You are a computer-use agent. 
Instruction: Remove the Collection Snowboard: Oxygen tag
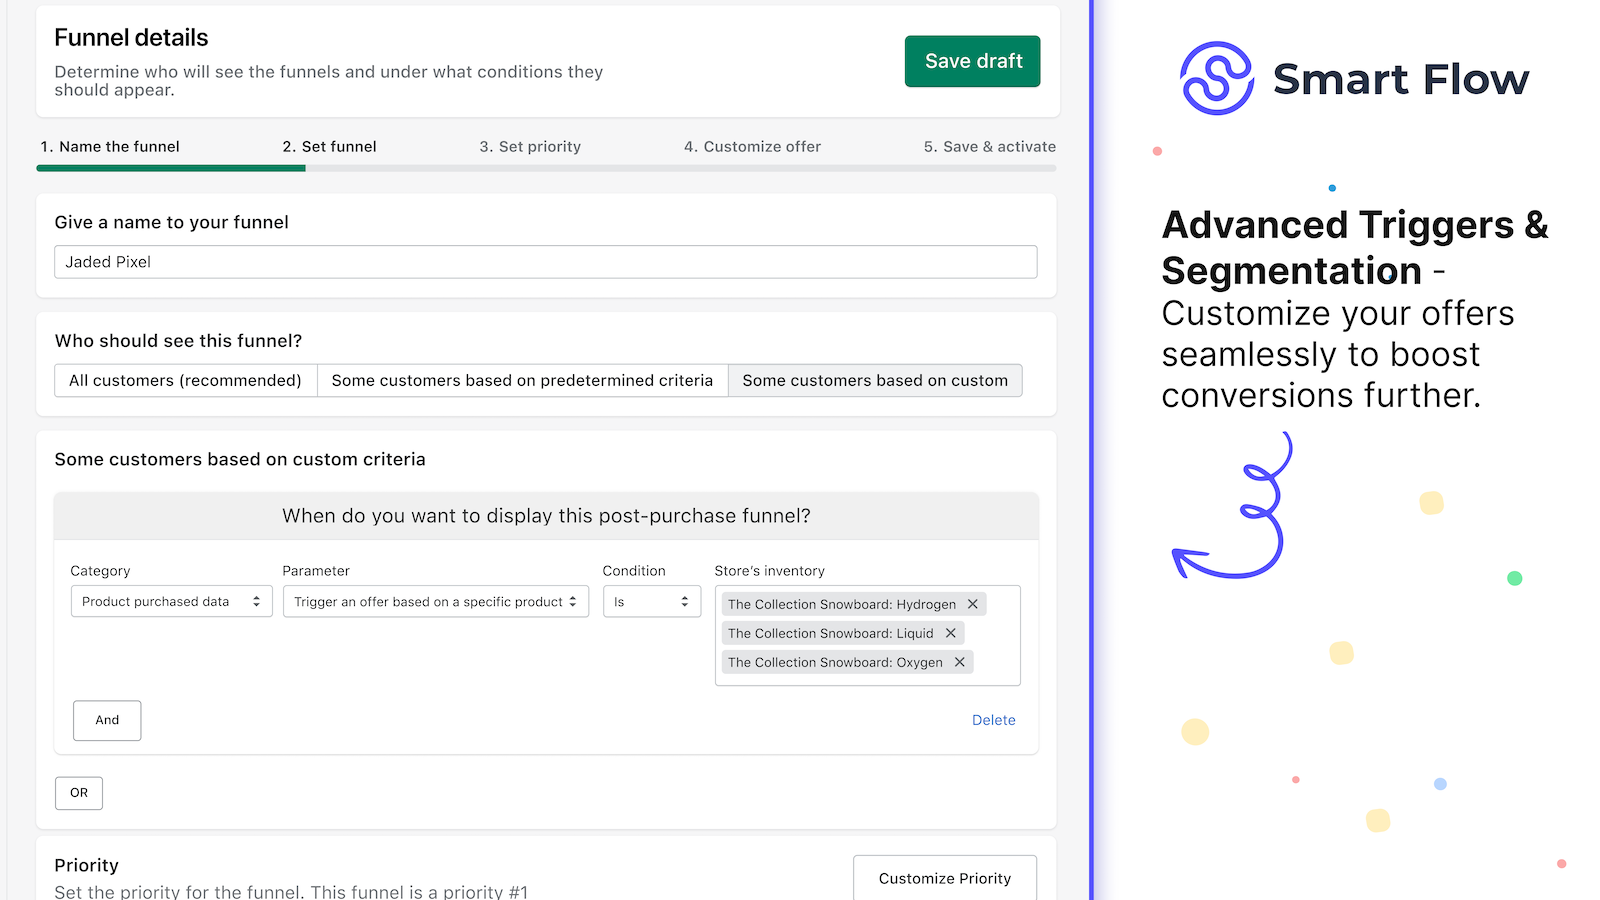(x=959, y=662)
